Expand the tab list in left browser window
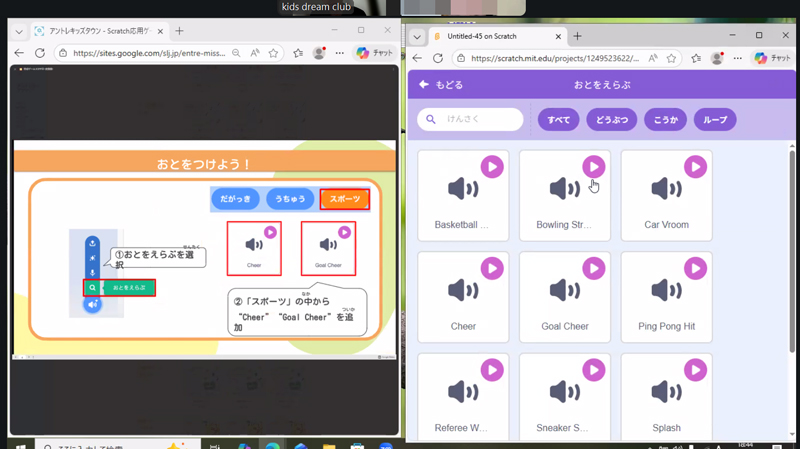800x449 pixels. click(18, 31)
